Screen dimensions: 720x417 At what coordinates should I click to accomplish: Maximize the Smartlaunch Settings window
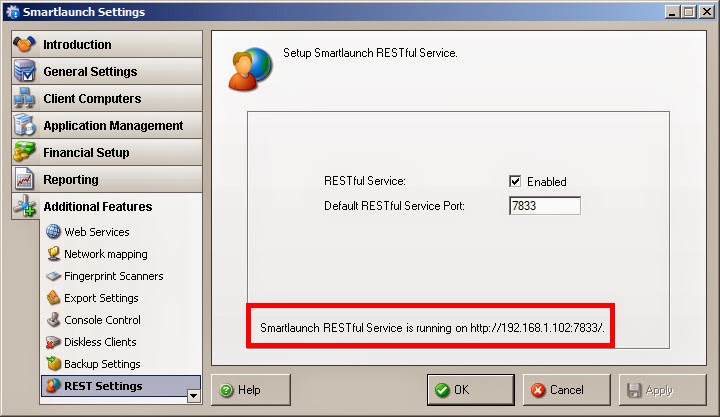(x=689, y=12)
